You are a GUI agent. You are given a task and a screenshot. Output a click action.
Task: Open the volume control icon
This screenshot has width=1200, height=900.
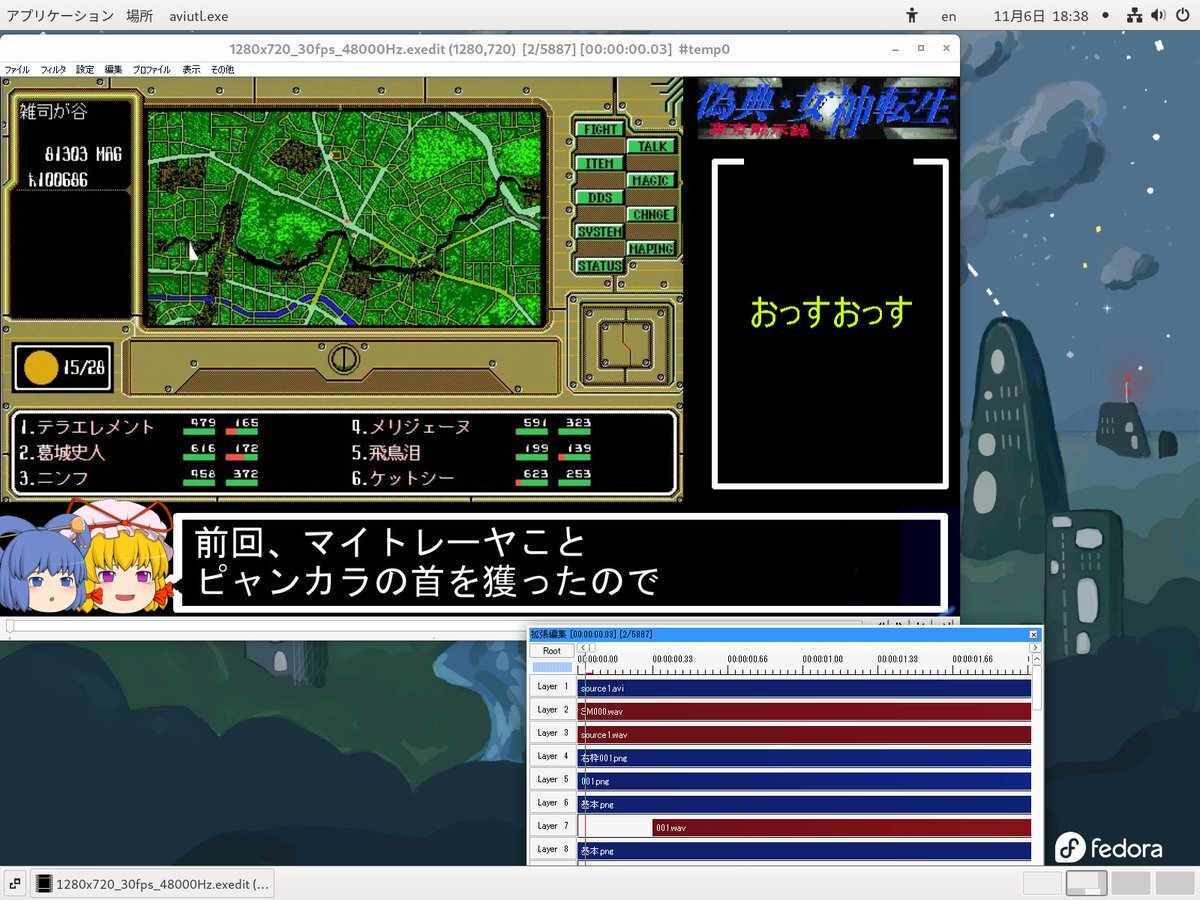[x=1158, y=16]
